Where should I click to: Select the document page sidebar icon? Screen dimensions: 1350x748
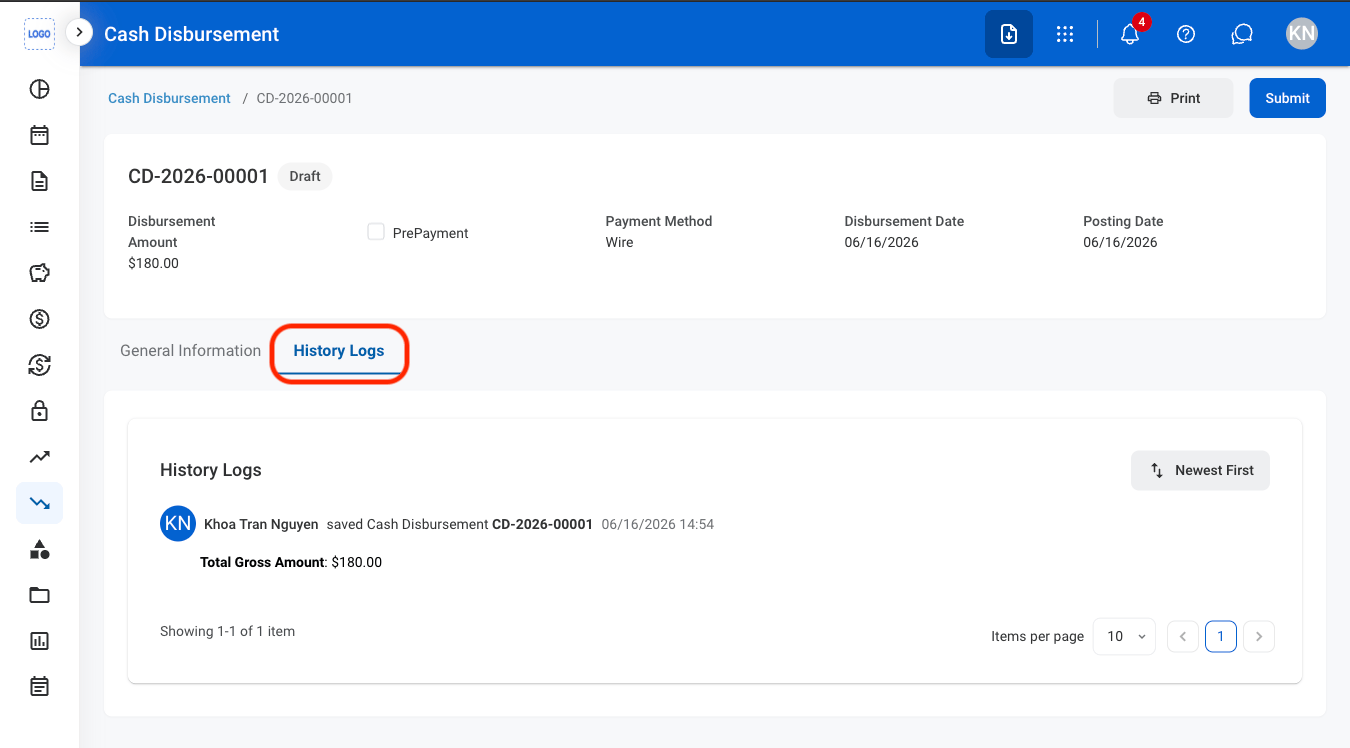point(39,181)
